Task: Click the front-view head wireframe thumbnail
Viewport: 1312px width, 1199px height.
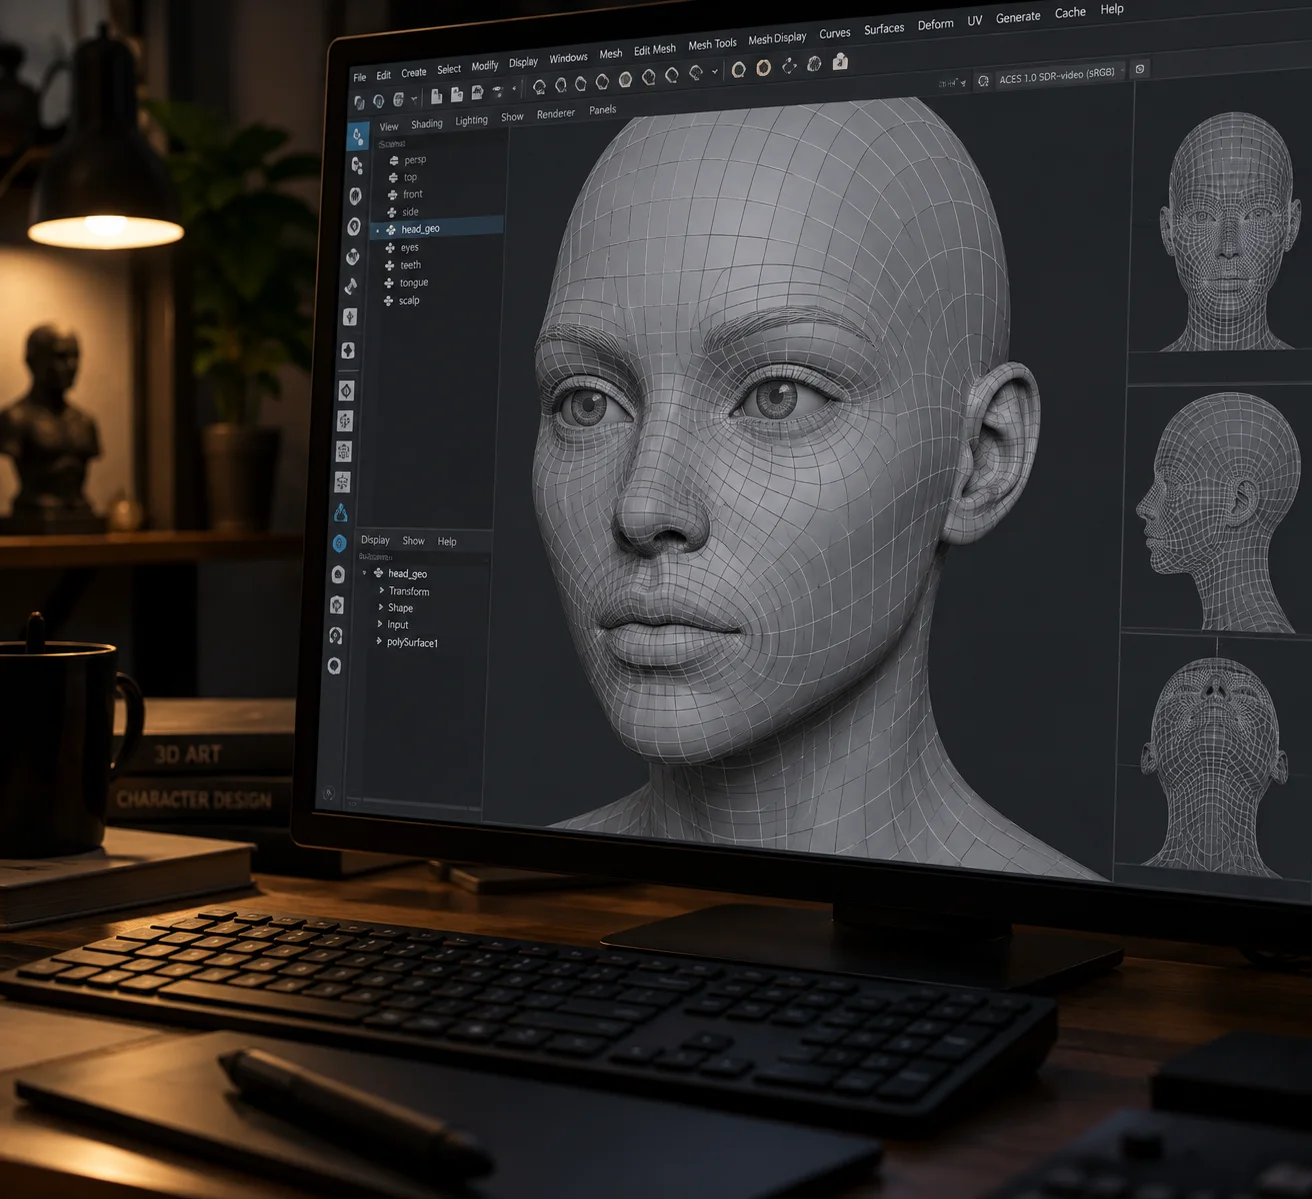Action: (1228, 232)
